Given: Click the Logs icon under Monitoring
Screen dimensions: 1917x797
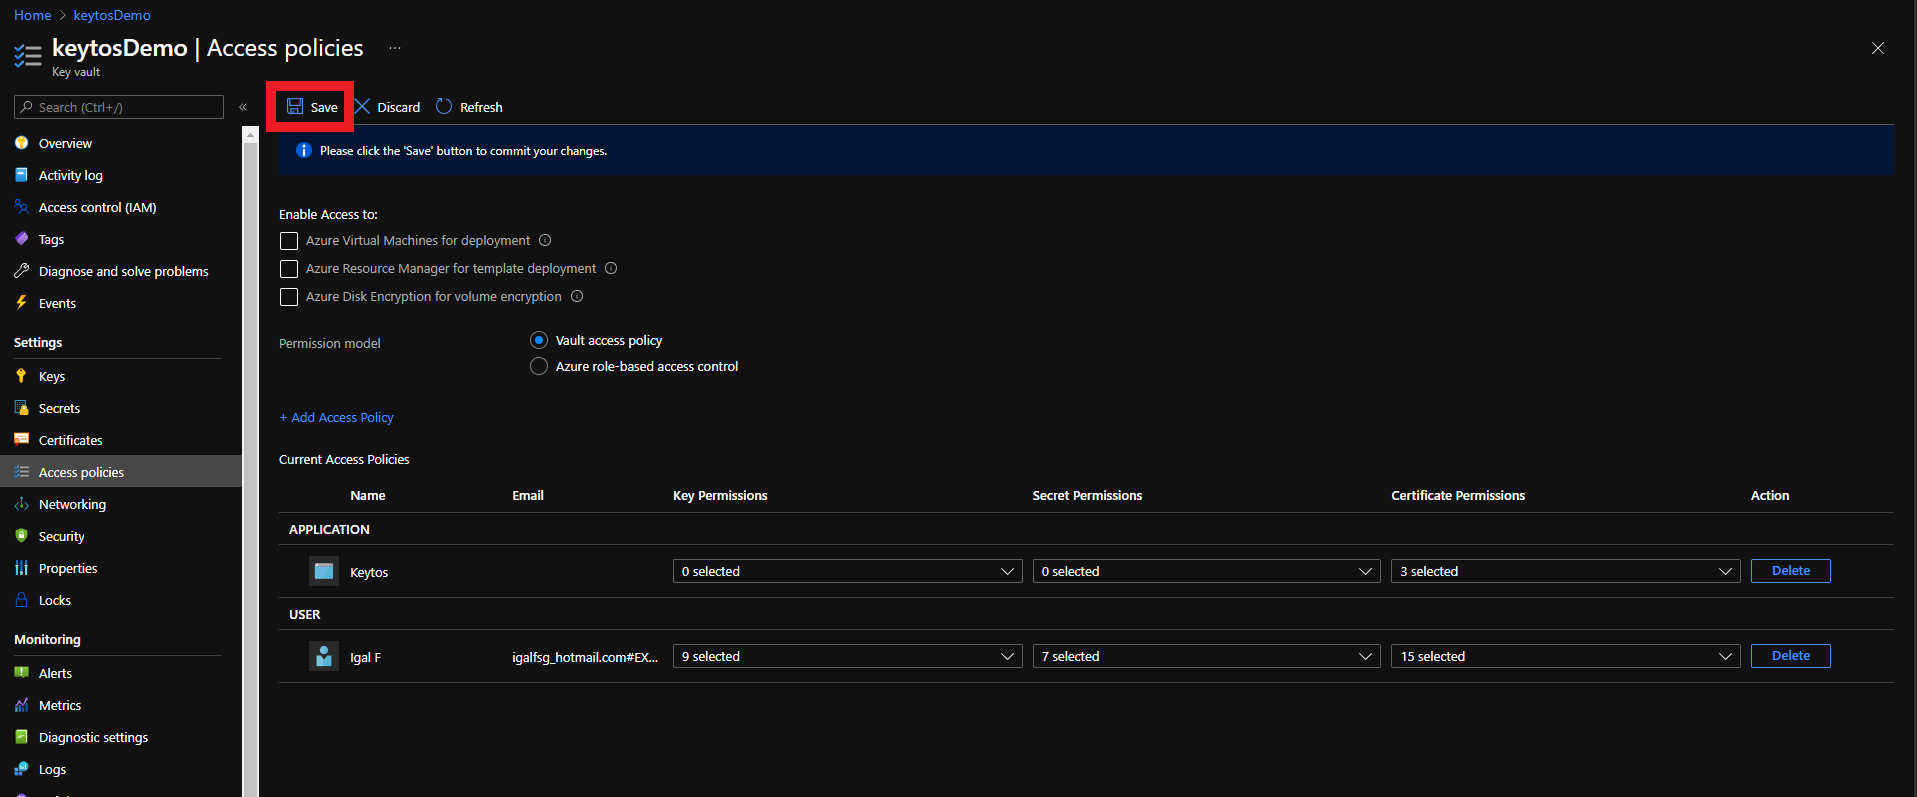Looking at the screenshot, I should pos(21,769).
